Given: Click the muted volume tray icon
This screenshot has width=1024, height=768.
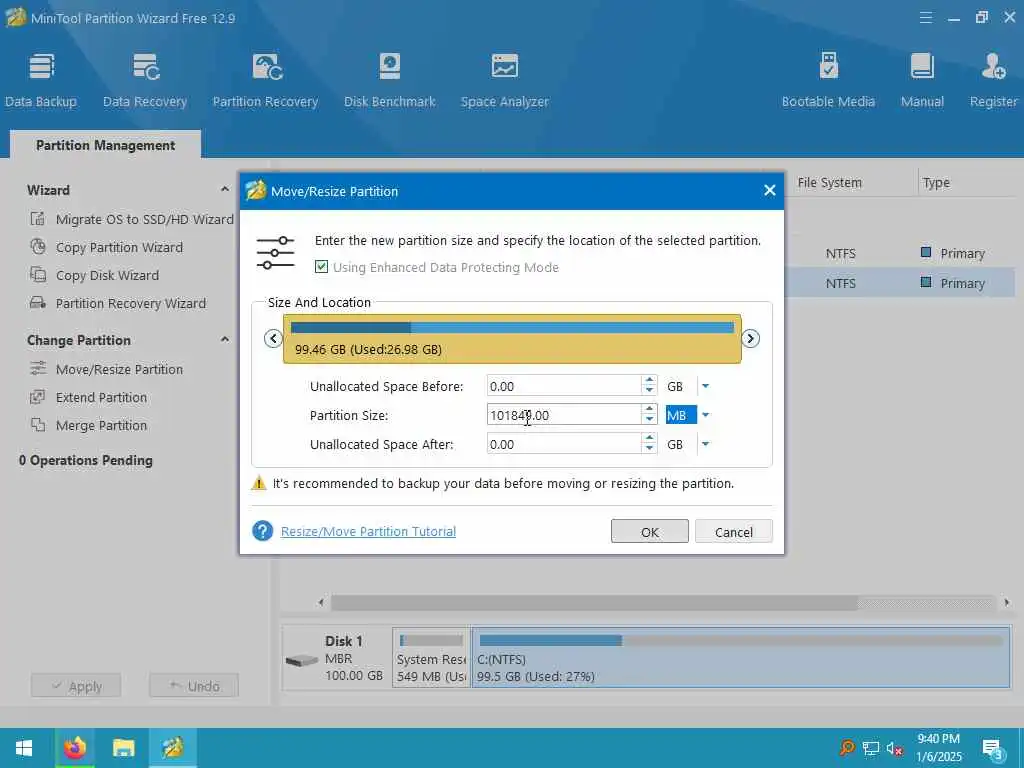Looking at the screenshot, I should click(x=895, y=748).
